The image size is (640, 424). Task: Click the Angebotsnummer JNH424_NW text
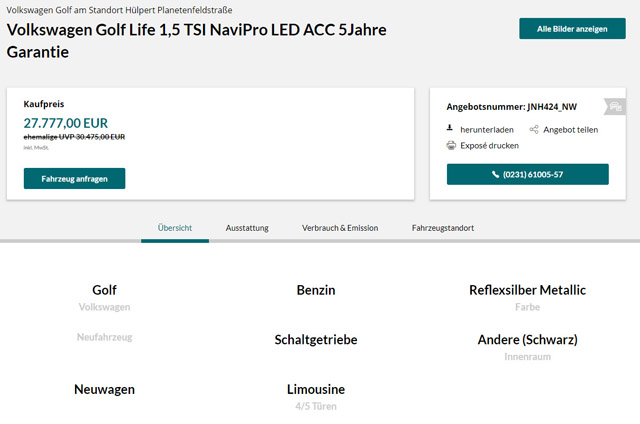coord(511,107)
